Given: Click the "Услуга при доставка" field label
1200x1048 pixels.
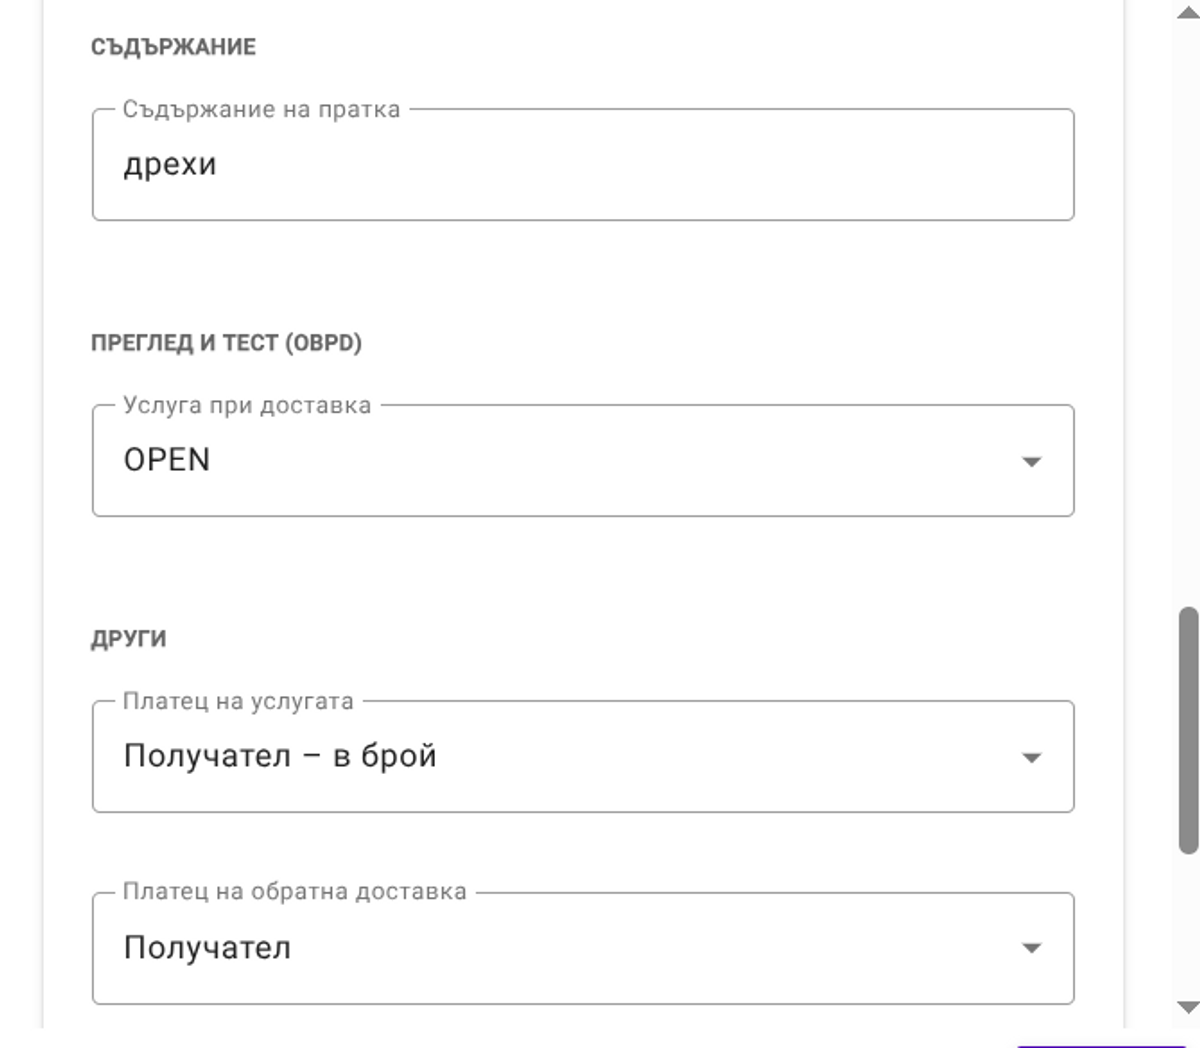Looking at the screenshot, I should [247, 406].
